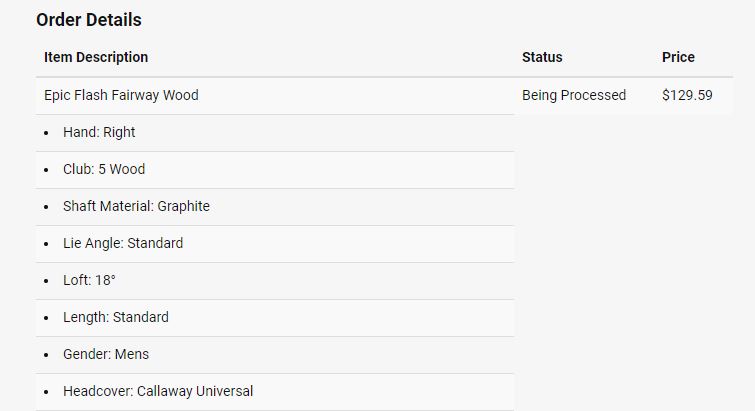Screen dimensions: 755x411
Task: Select the Length: Standard row
Action: pos(116,317)
